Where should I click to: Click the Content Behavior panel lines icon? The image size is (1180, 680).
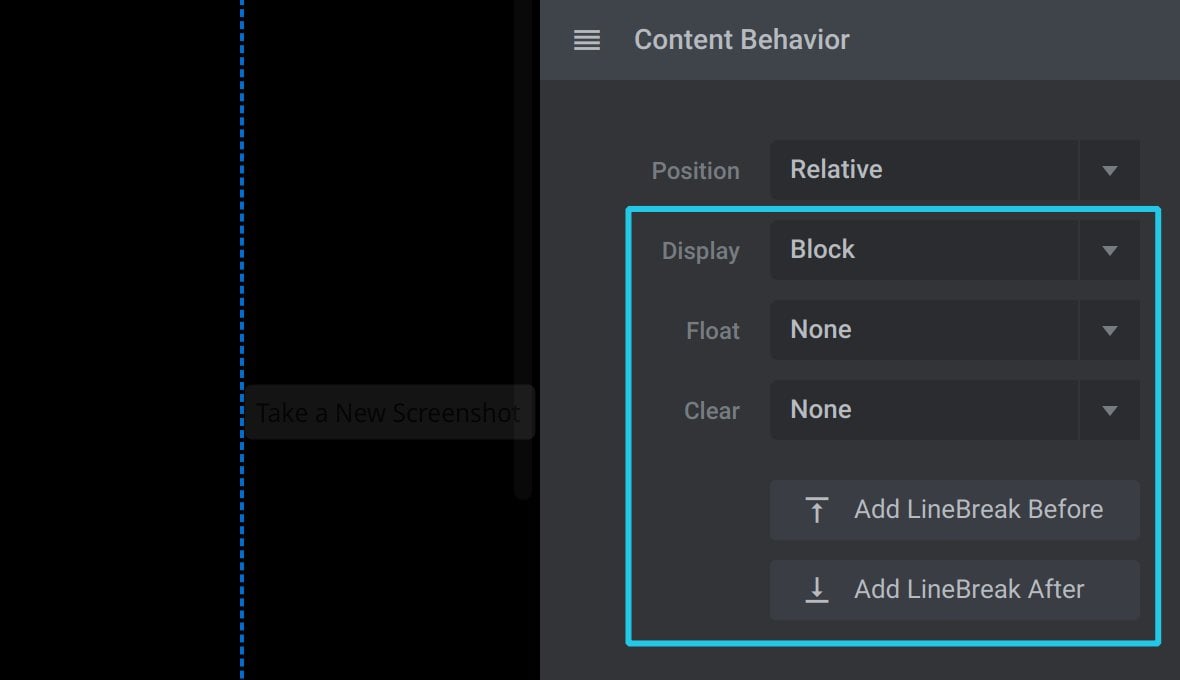coord(586,40)
